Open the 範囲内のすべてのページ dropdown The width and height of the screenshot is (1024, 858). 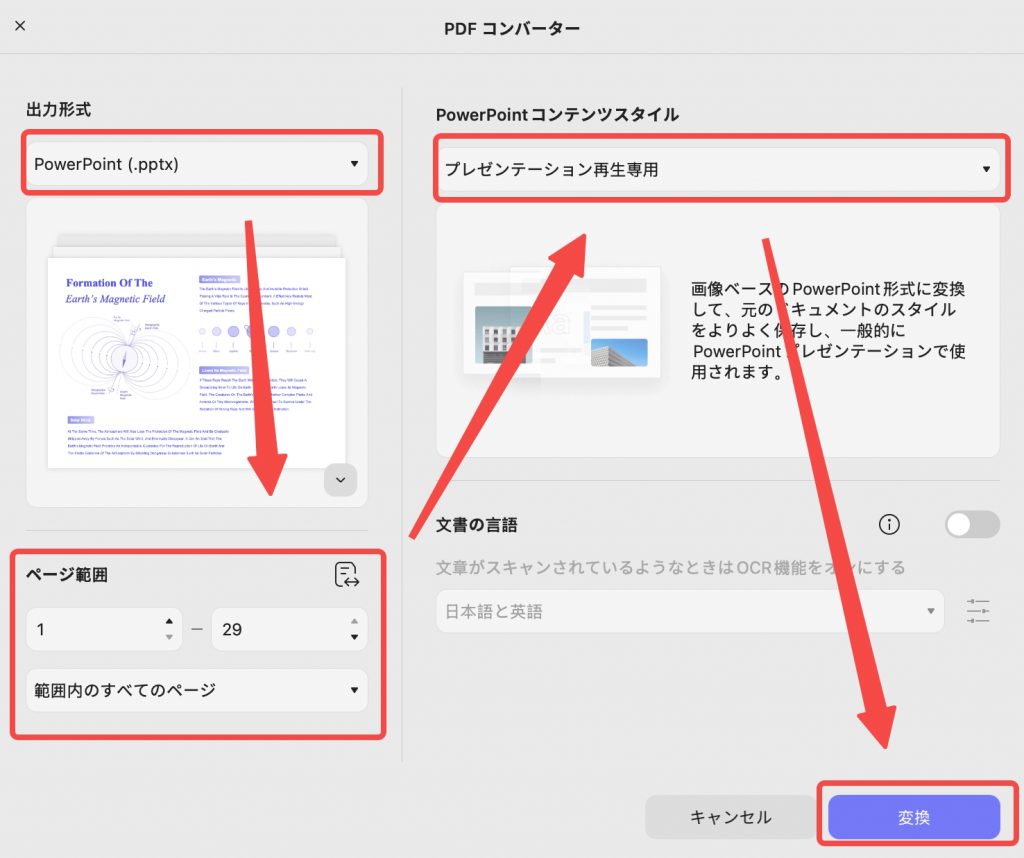pos(197,690)
